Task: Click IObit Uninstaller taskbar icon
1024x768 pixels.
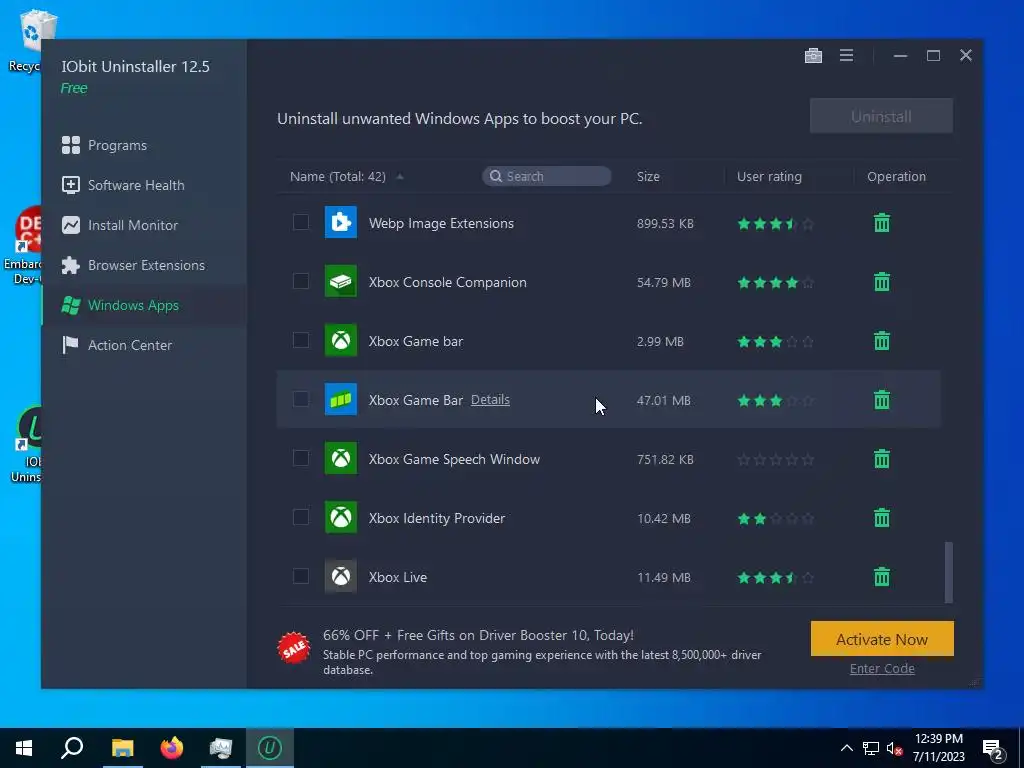Action: (x=270, y=748)
